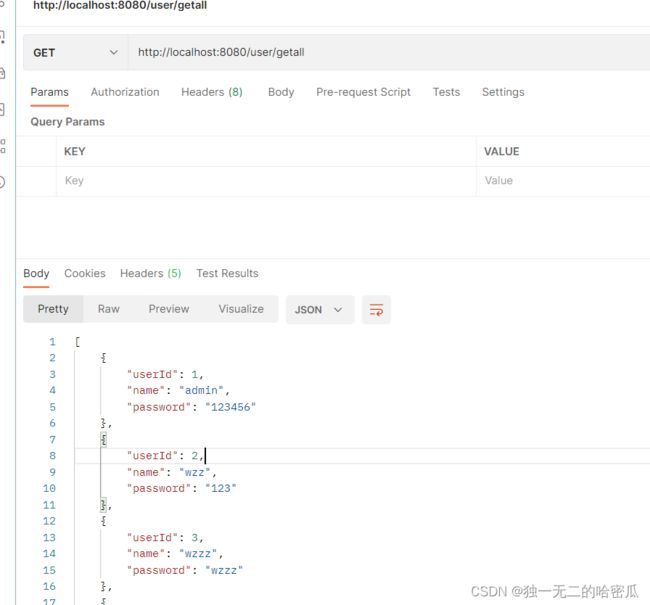This screenshot has width=650, height=605.
Task: Click the Key input cell in Query Params
Action: (265, 181)
